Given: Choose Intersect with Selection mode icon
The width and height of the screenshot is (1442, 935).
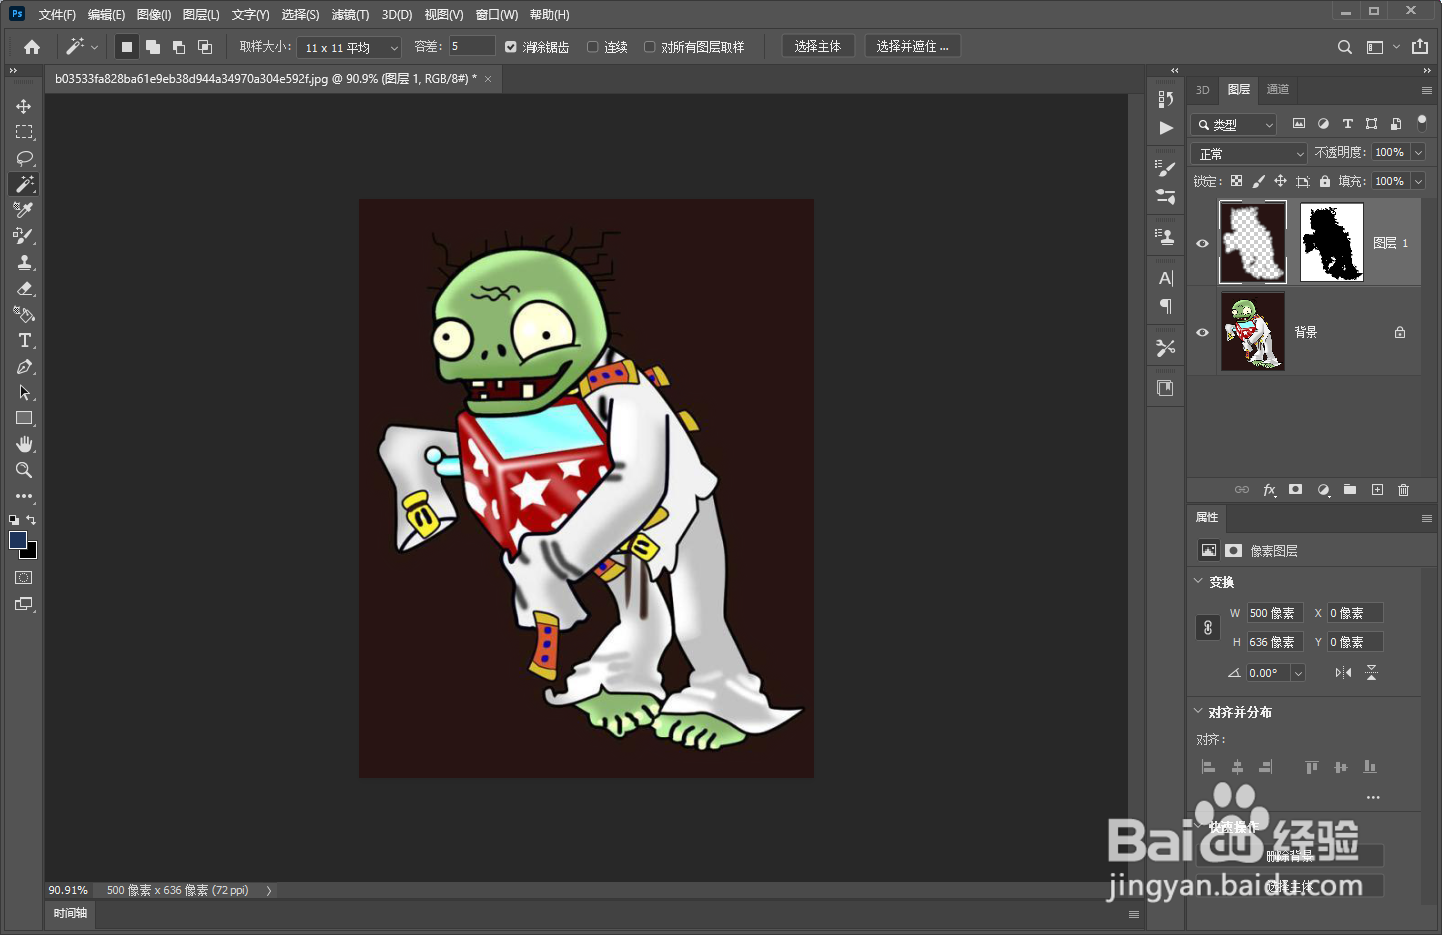Looking at the screenshot, I should (x=205, y=47).
